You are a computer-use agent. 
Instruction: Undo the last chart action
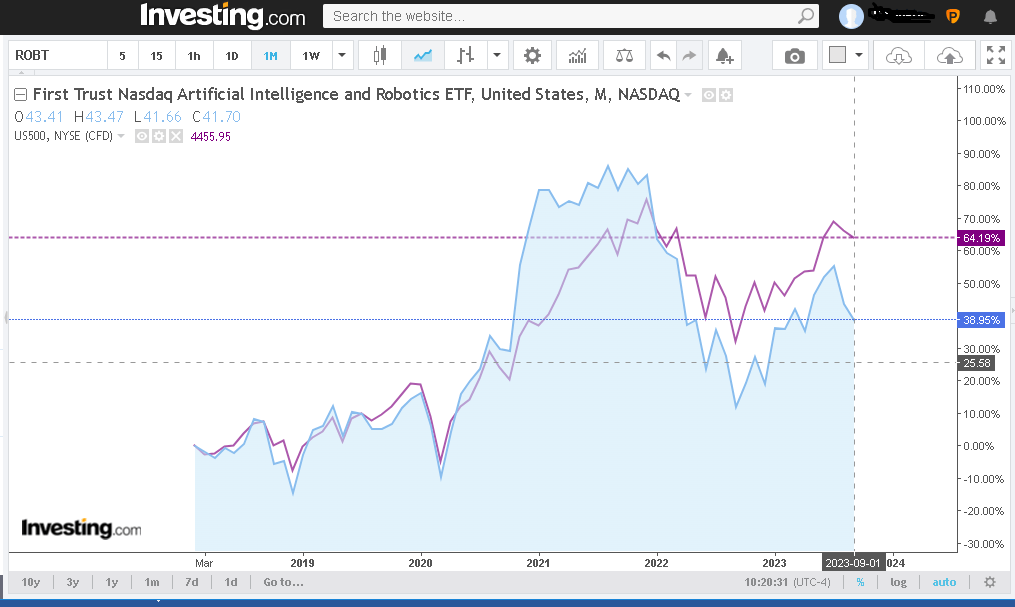[663, 55]
